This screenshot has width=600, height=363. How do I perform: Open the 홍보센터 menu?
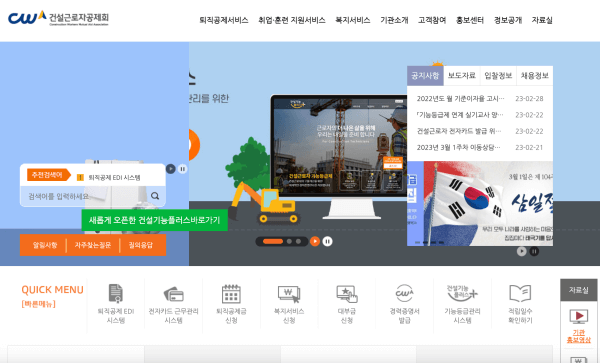(470, 20)
